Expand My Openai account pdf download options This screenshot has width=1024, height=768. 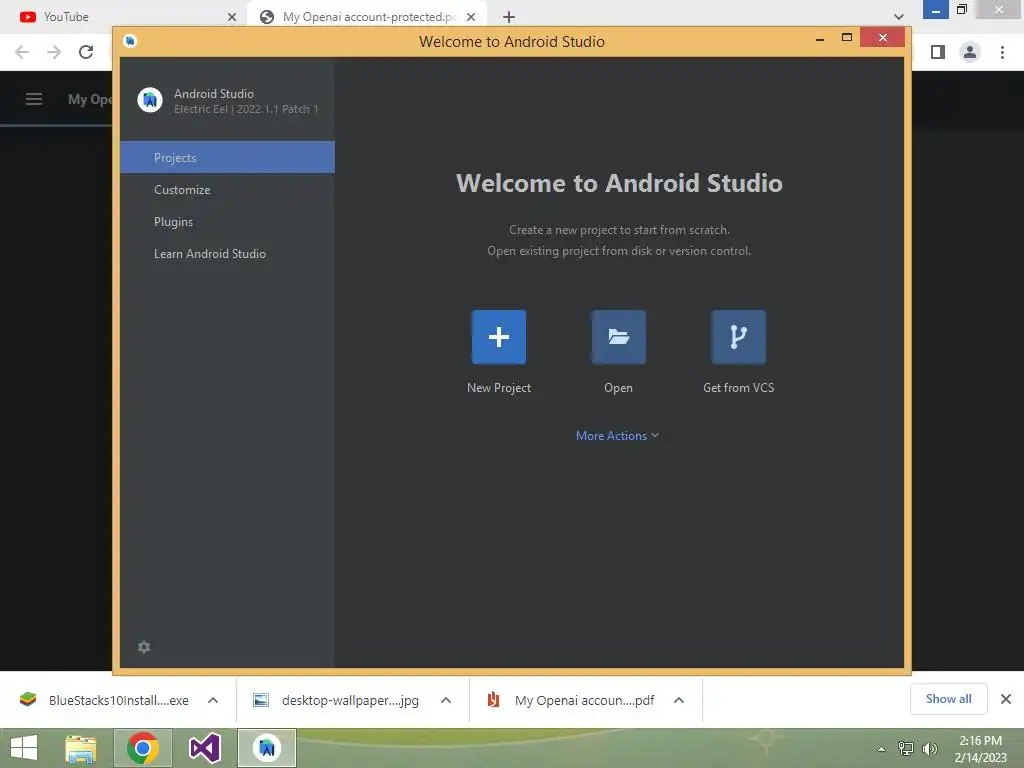click(x=679, y=700)
